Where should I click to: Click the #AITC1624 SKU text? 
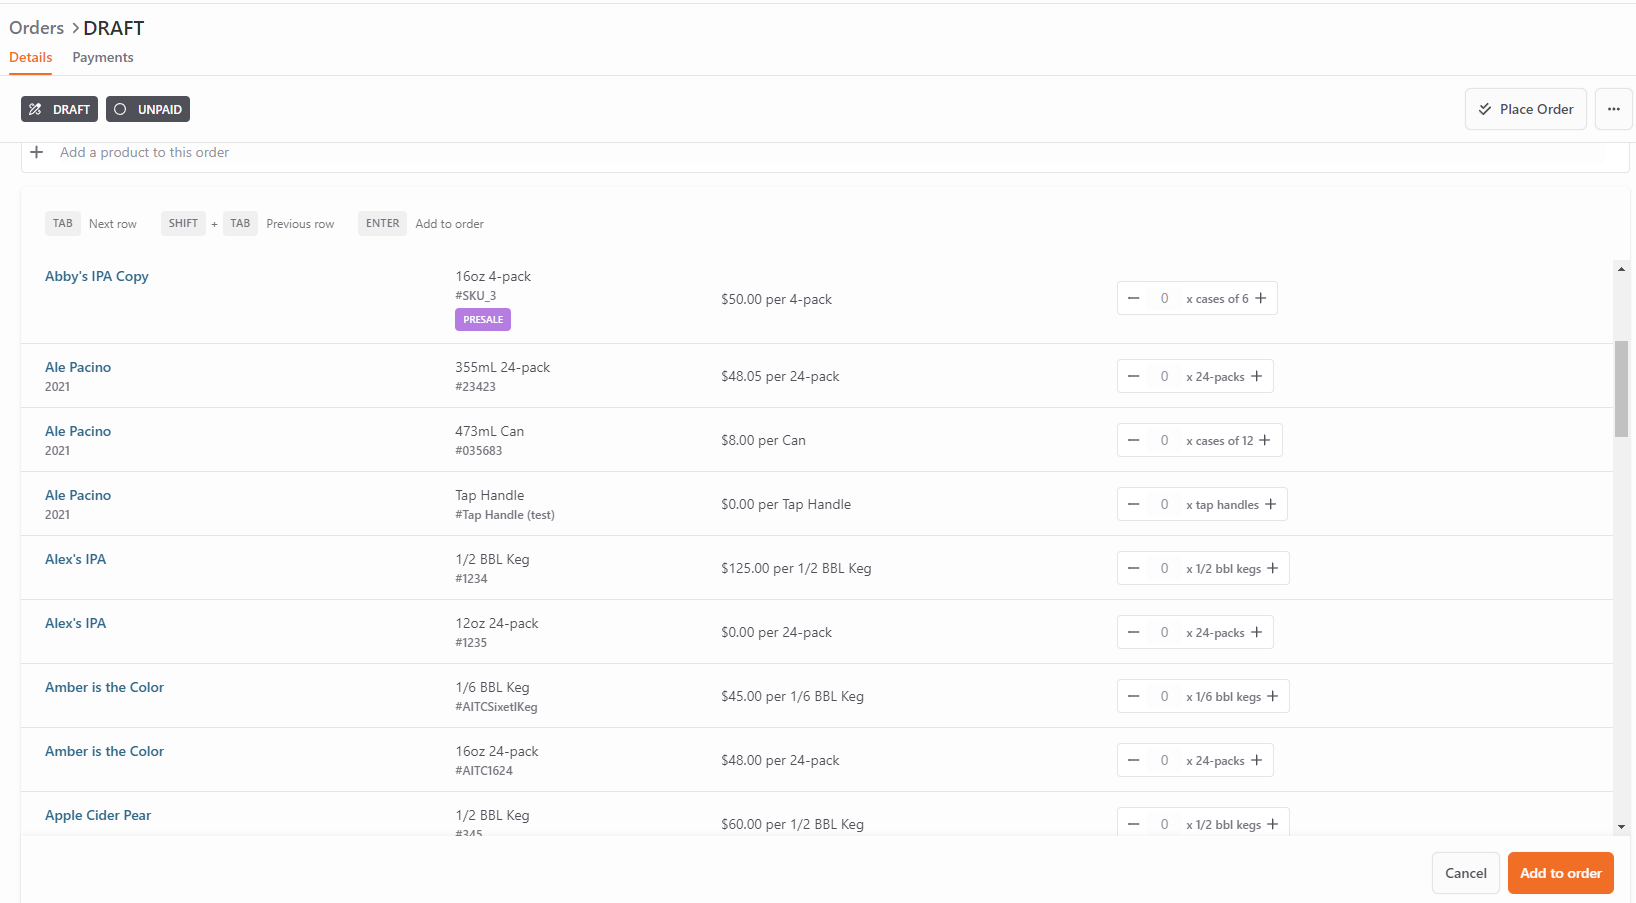pos(484,771)
